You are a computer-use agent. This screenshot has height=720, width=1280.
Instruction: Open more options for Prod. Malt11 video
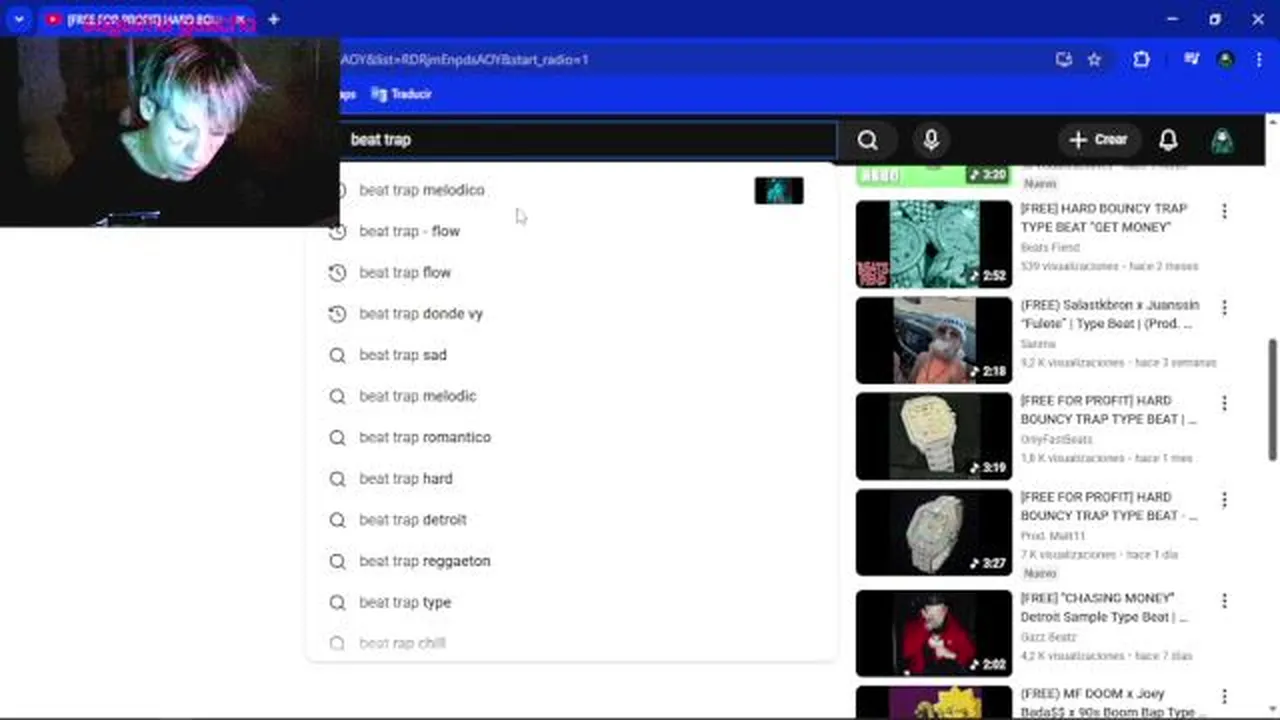1224,499
